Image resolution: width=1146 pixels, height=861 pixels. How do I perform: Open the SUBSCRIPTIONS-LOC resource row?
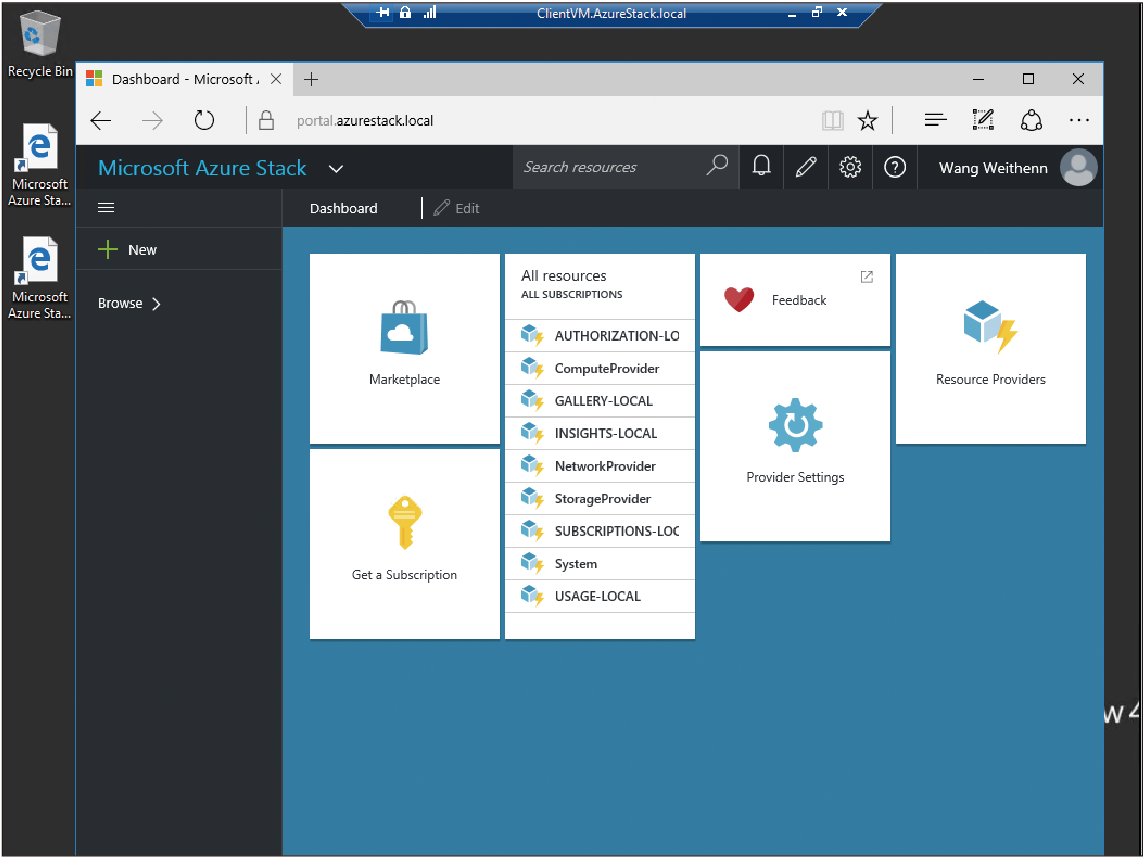pyautogui.click(x=599, y=531)
